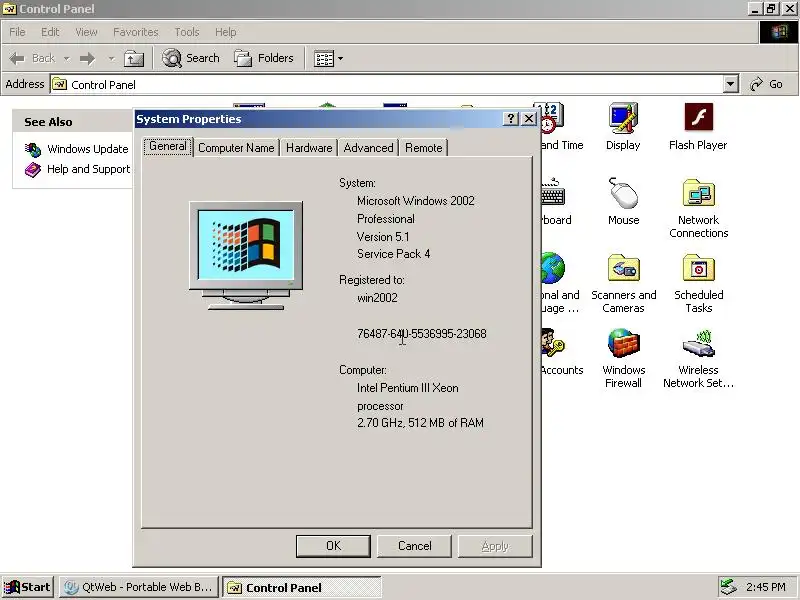Switch to the Remote tab

(x=423, y=148)
